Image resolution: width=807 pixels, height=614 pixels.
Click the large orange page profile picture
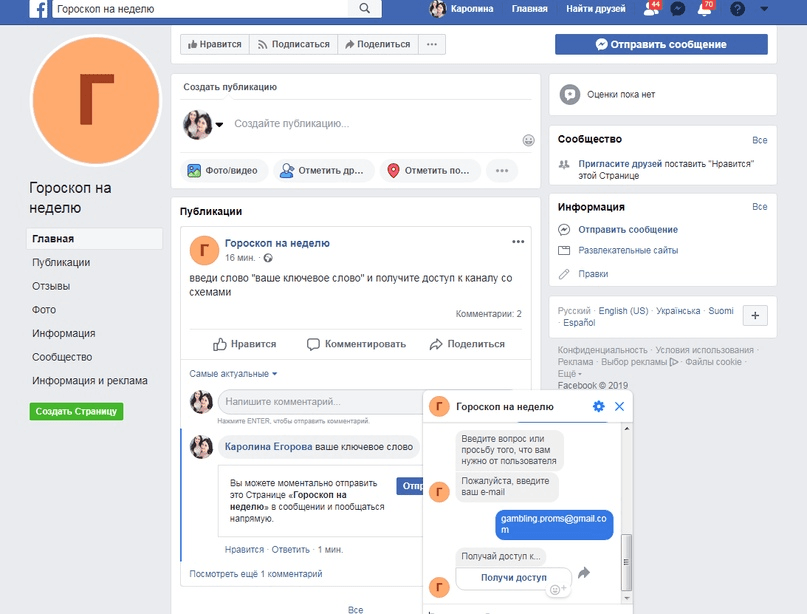click(x=96, y=100)
